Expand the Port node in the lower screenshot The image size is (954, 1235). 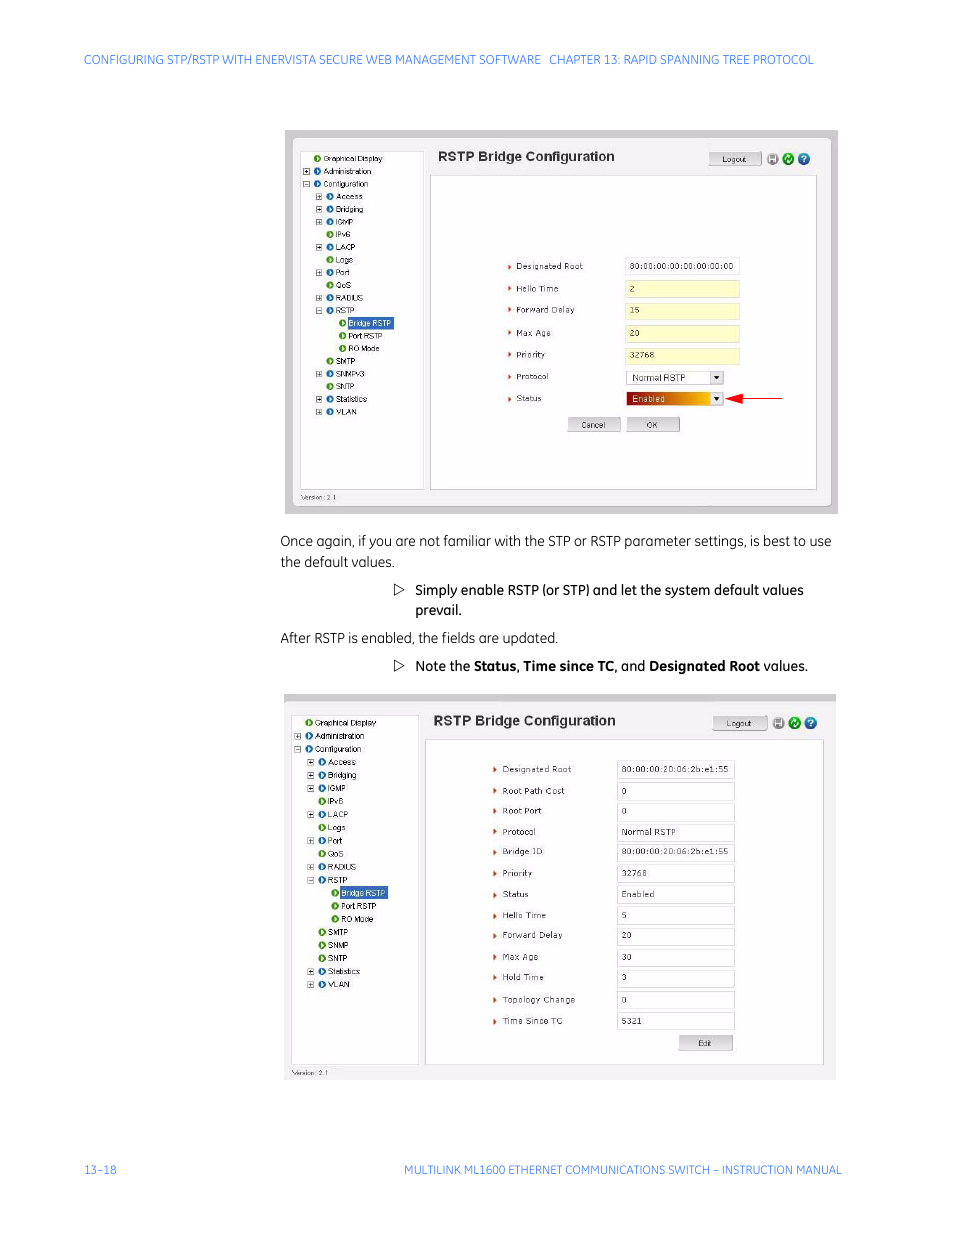tap(311, 841)
